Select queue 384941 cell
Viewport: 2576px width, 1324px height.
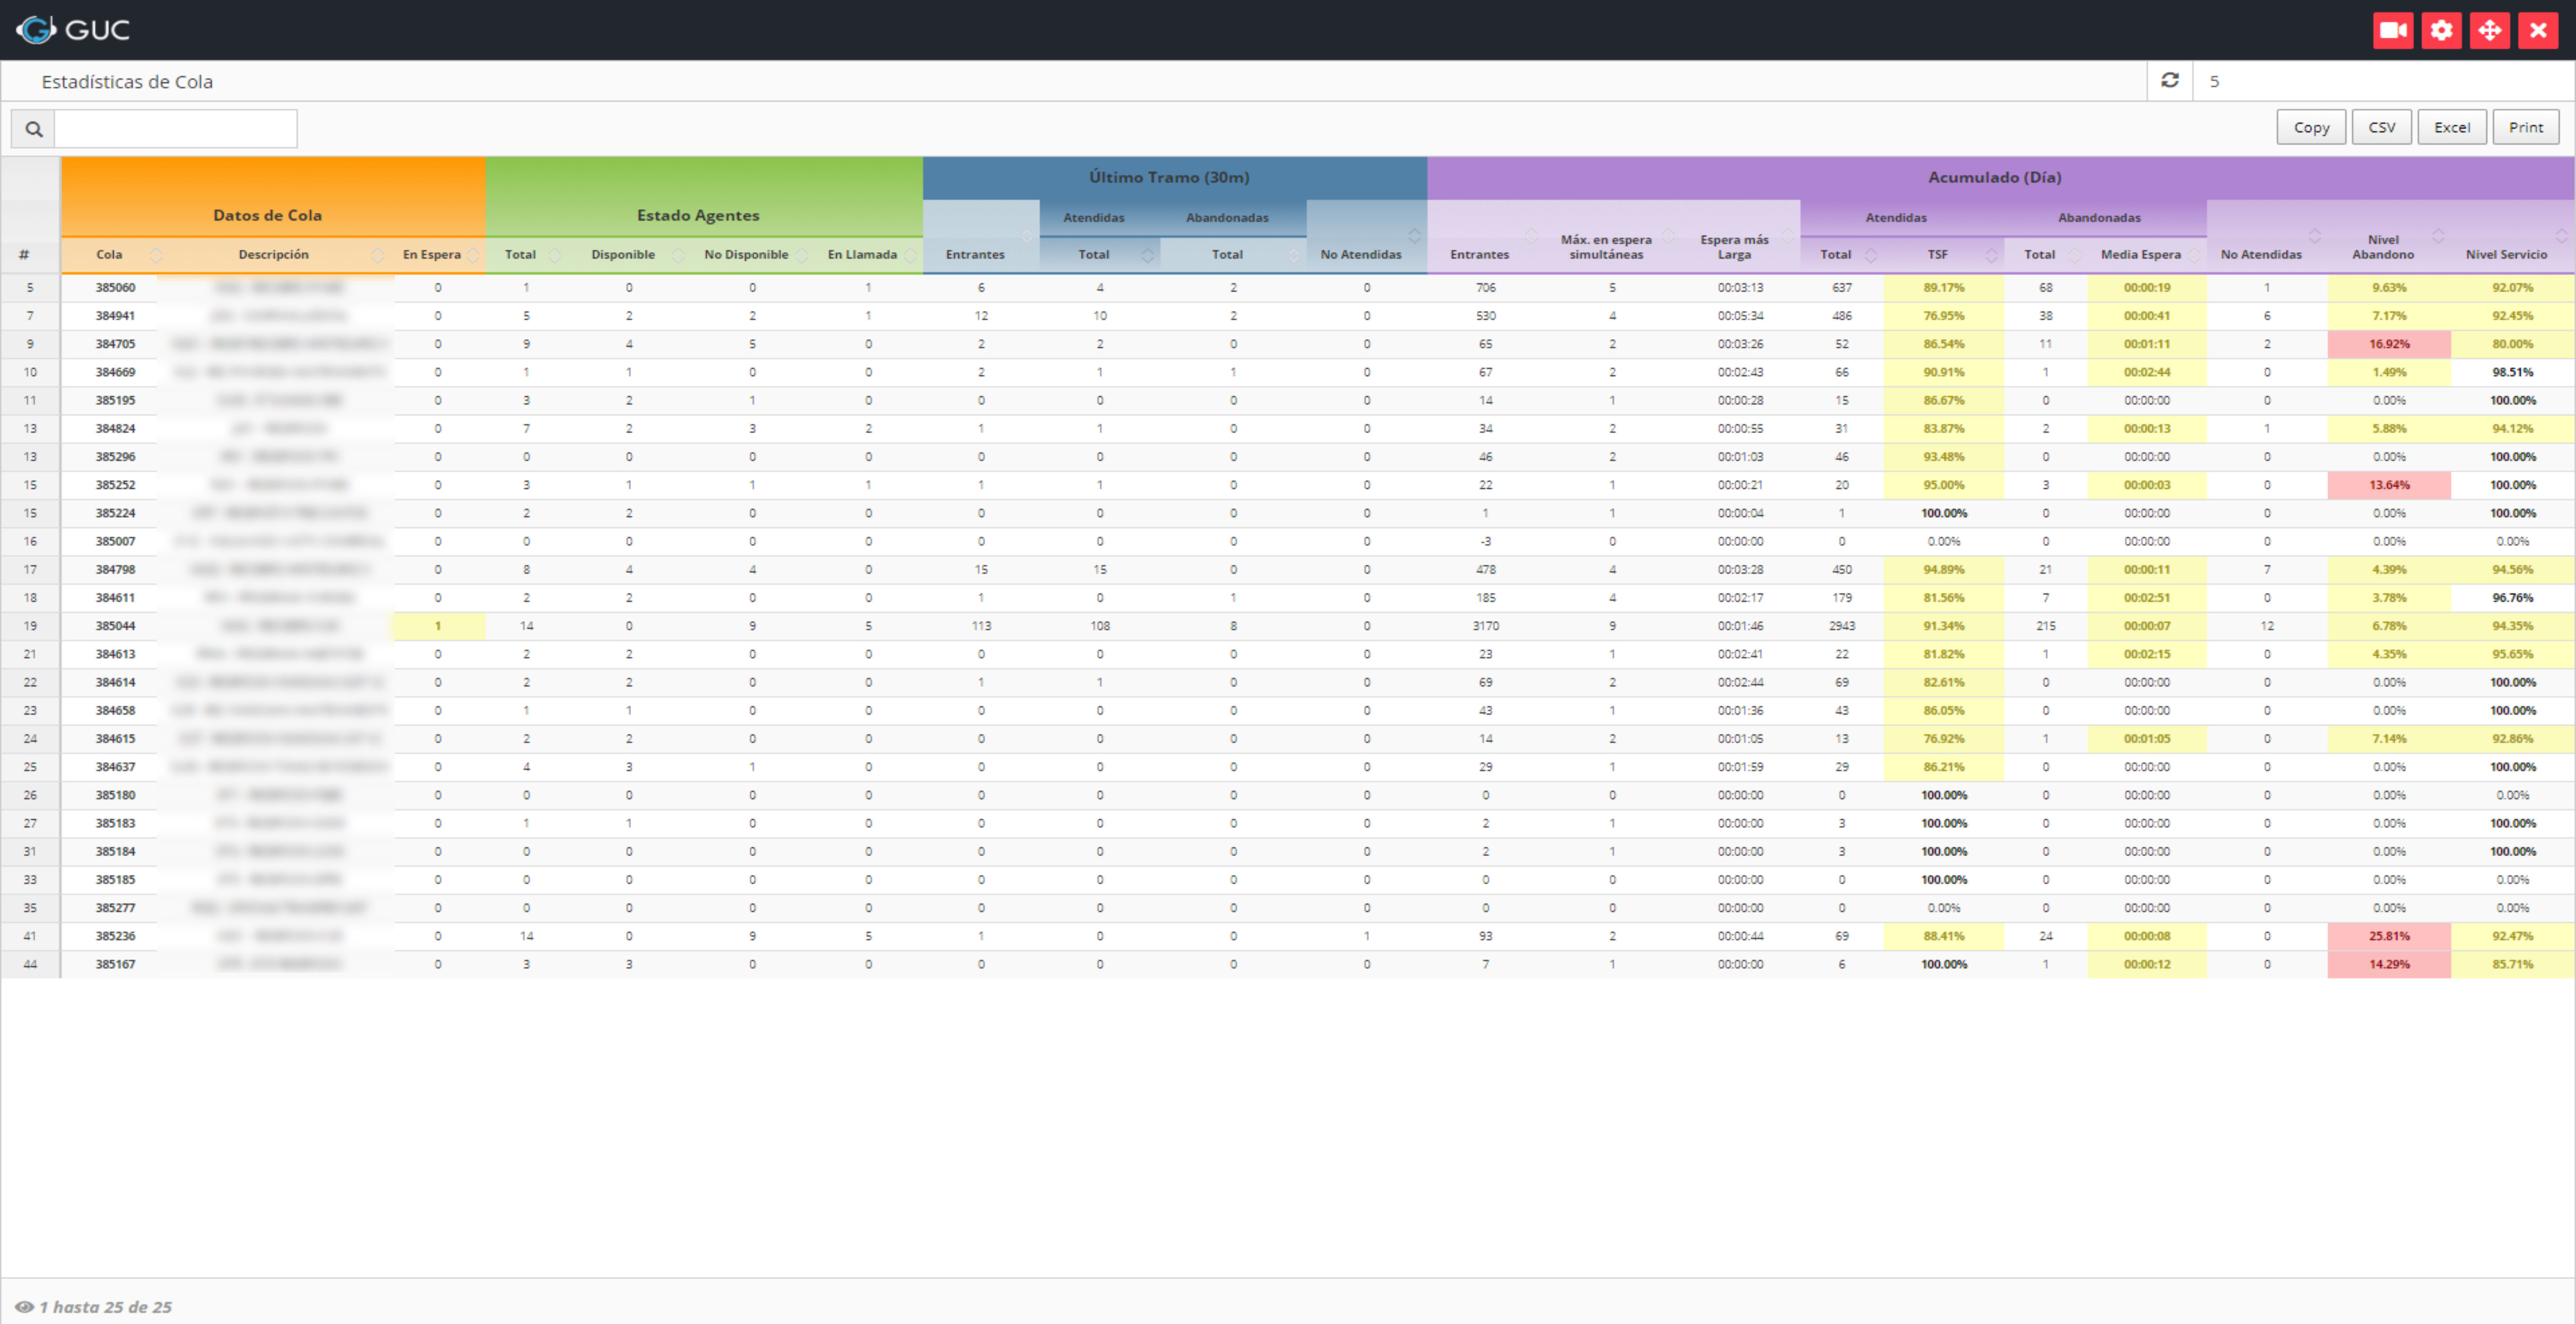(x=115, y=315)
